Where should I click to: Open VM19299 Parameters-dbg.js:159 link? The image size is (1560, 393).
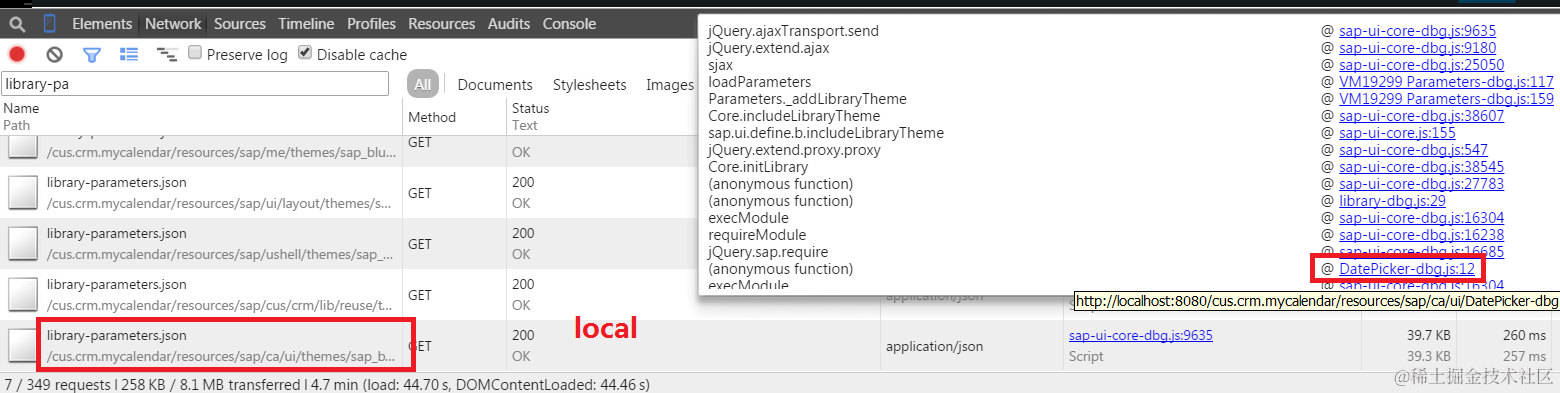coord(1446,99)
